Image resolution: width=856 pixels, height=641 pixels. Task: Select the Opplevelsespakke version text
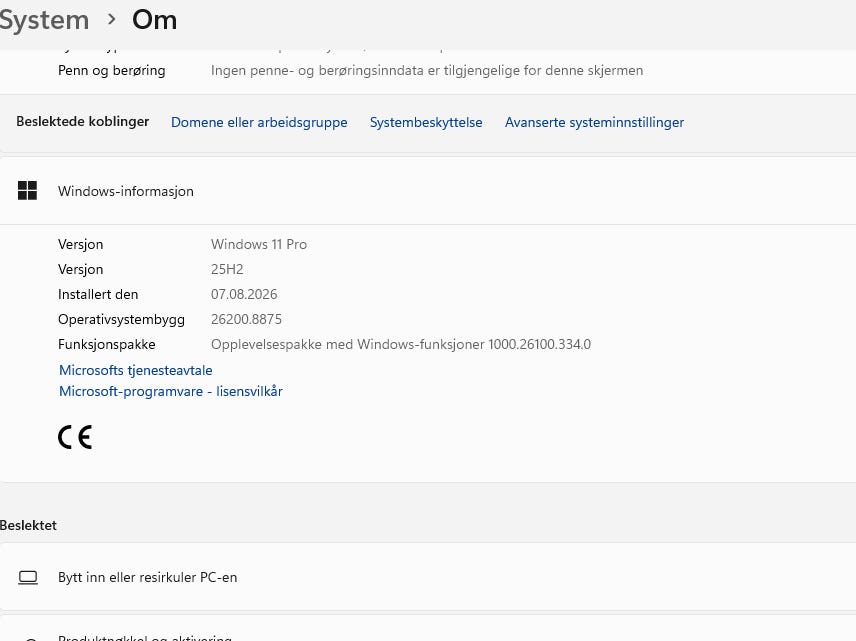click(401, 345)
